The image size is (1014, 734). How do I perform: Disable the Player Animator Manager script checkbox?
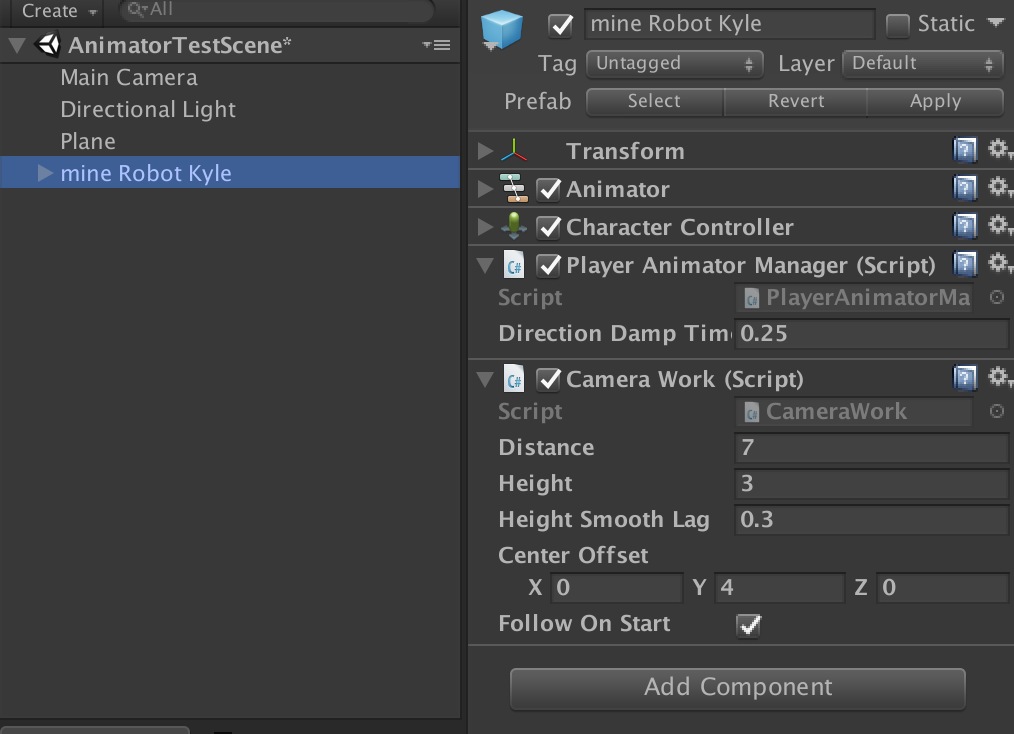(x=548, y=265)
